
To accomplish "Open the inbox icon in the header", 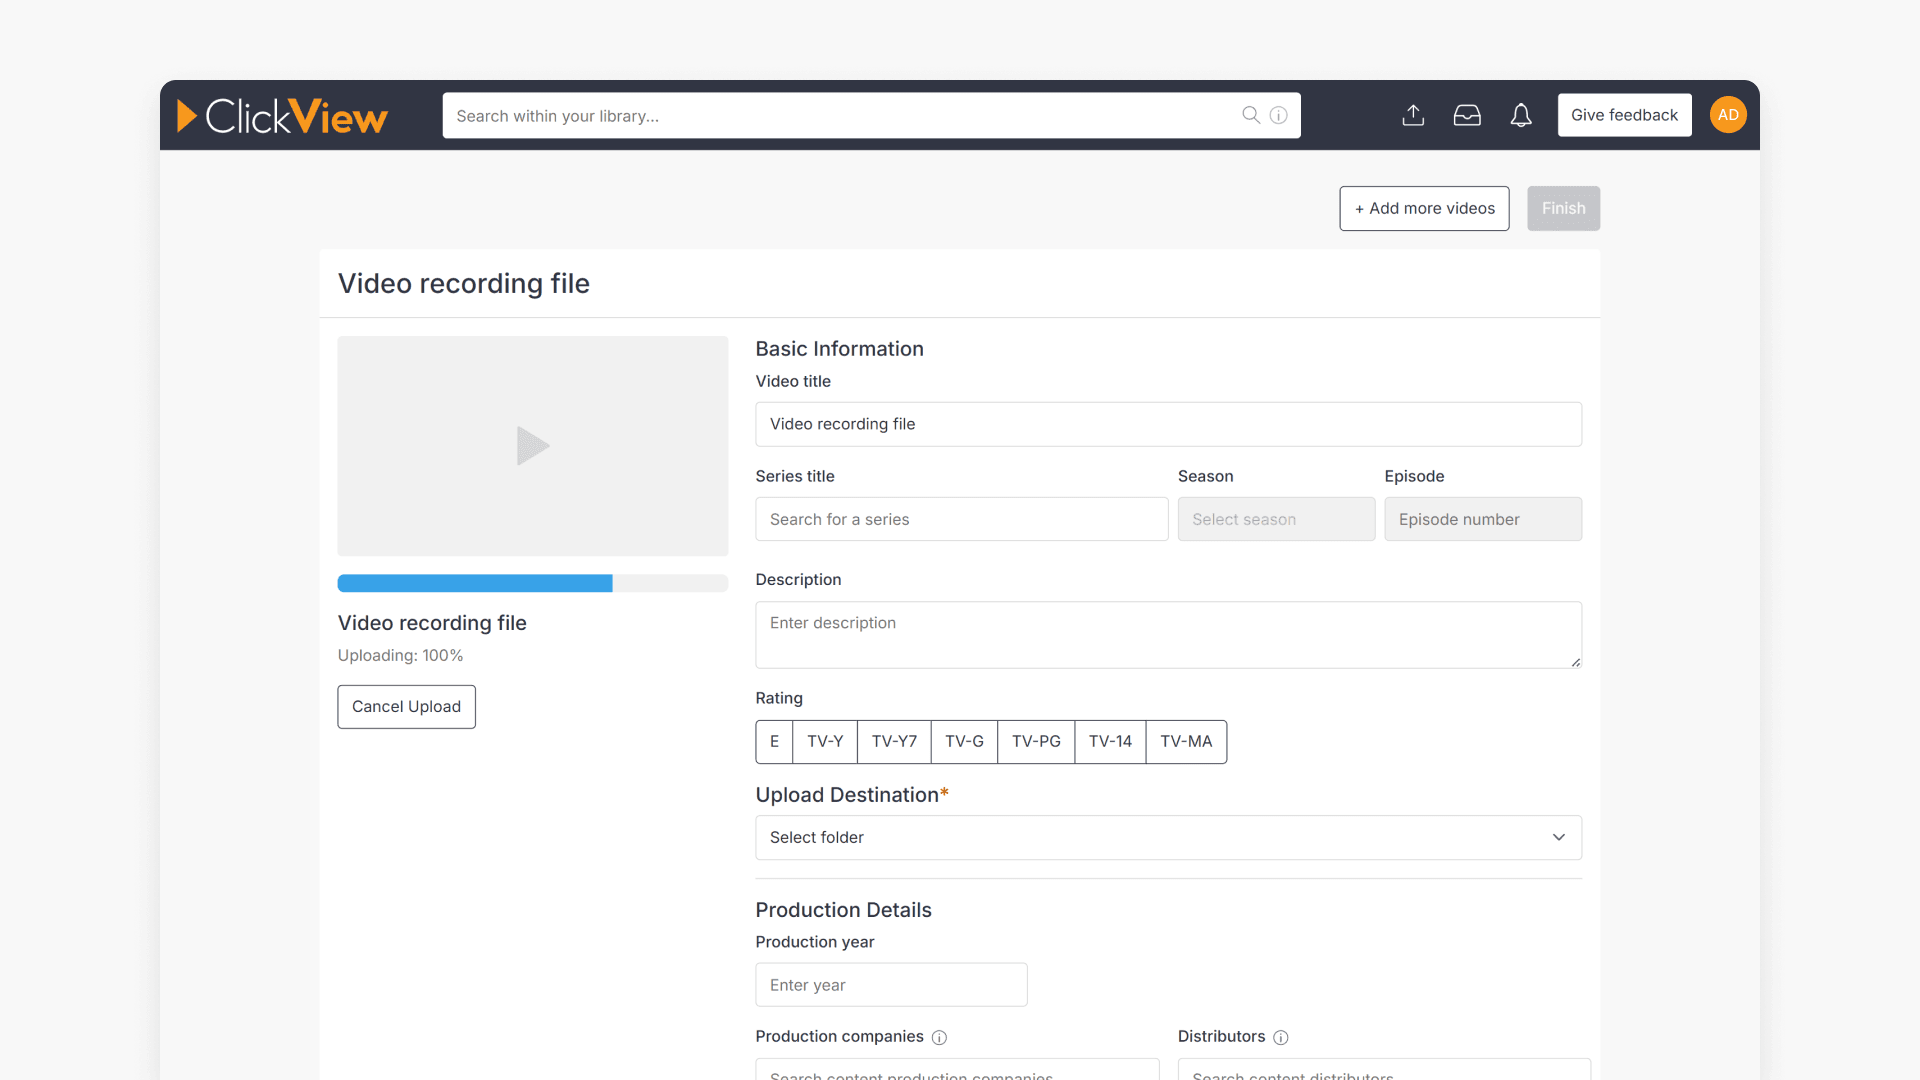I will pos(1467,115).
